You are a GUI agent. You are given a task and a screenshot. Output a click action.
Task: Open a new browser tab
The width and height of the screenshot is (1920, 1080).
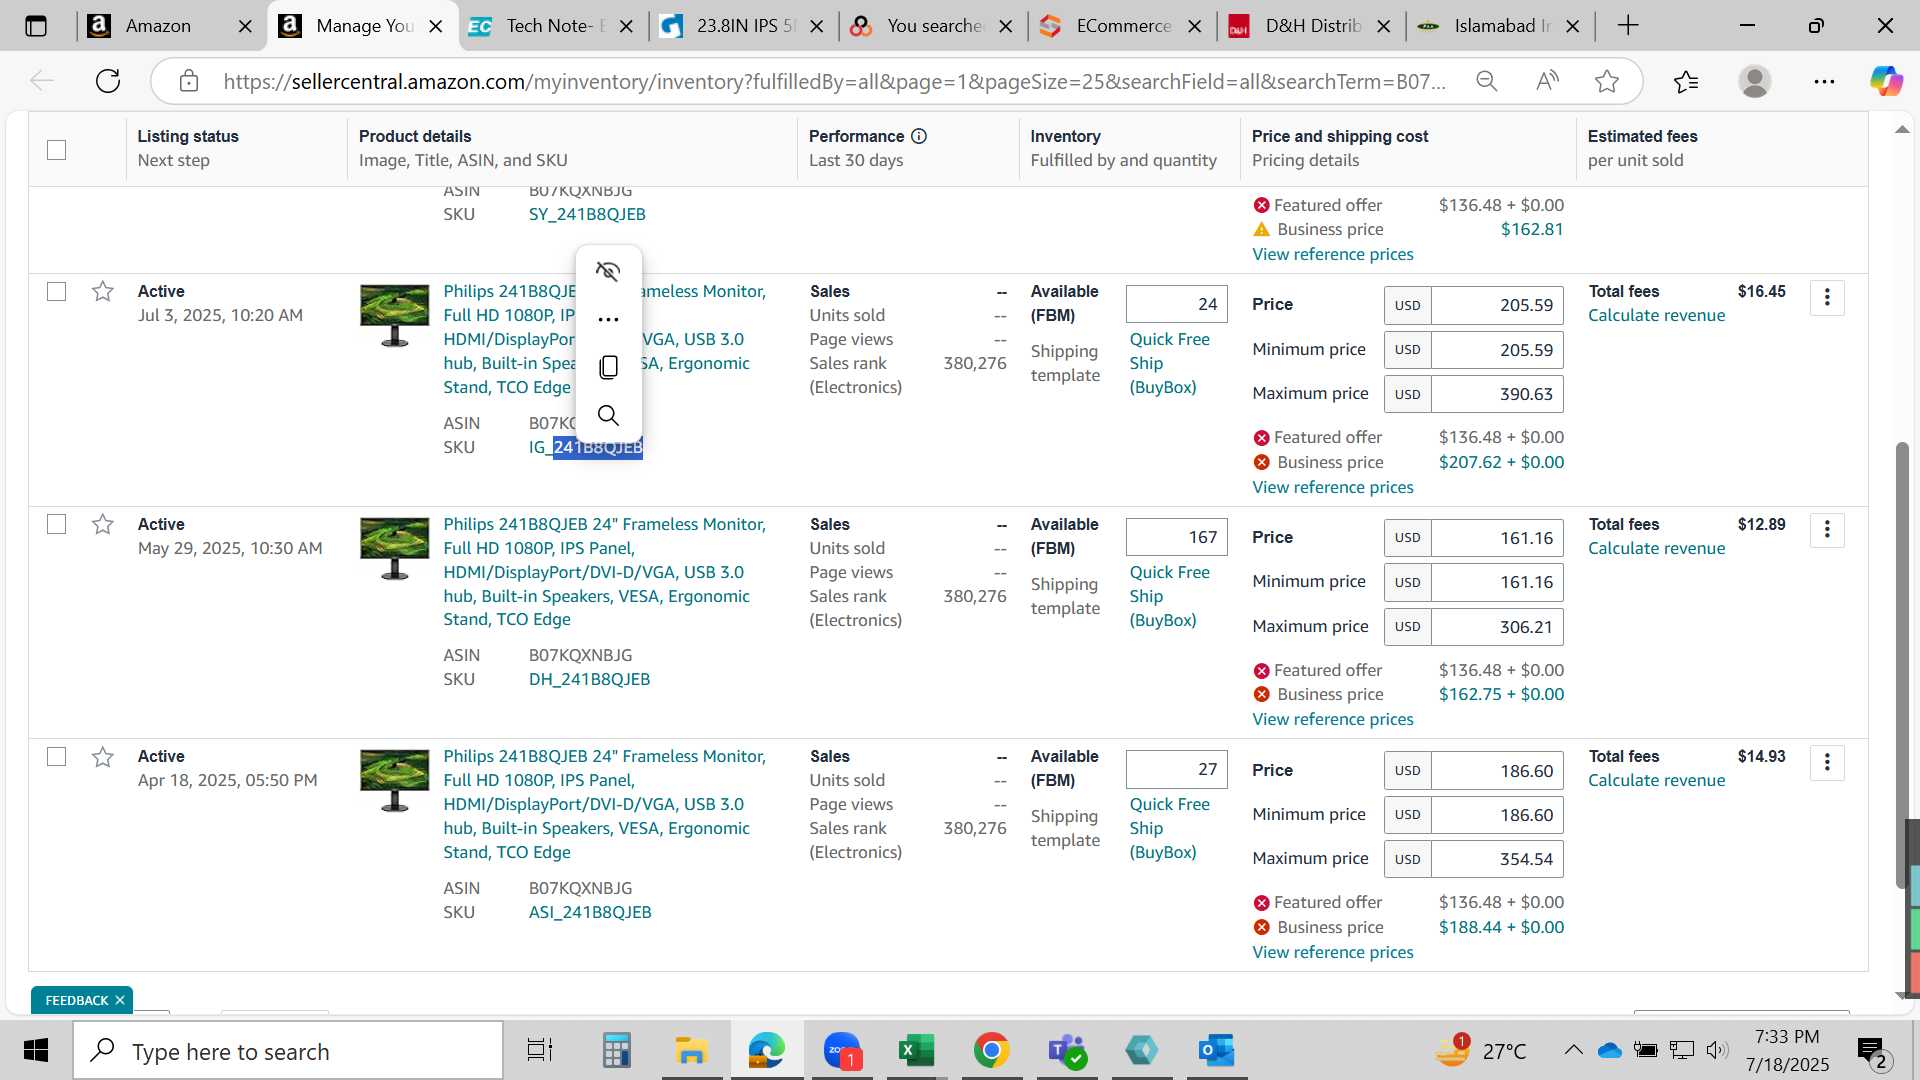pyautogui.click(x=1628, y=26)
